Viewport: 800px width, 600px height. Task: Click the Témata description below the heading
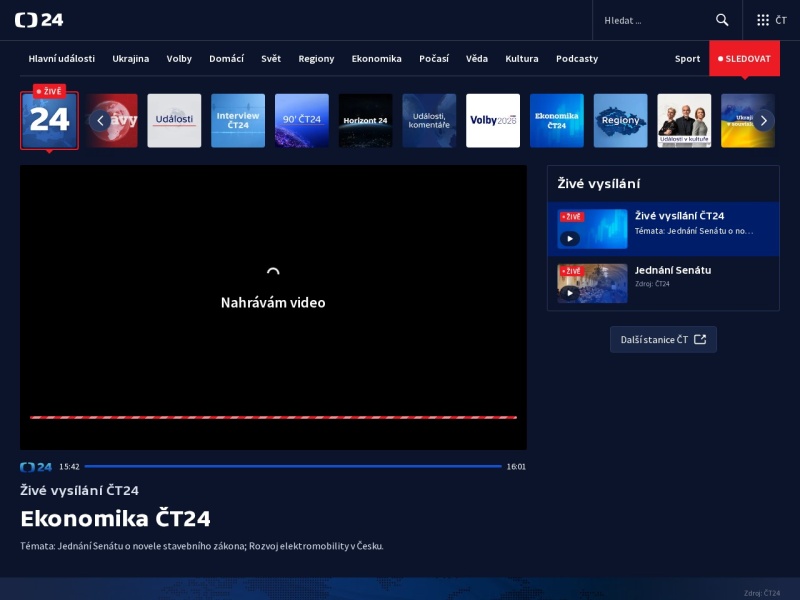click(x=202, y=546)
